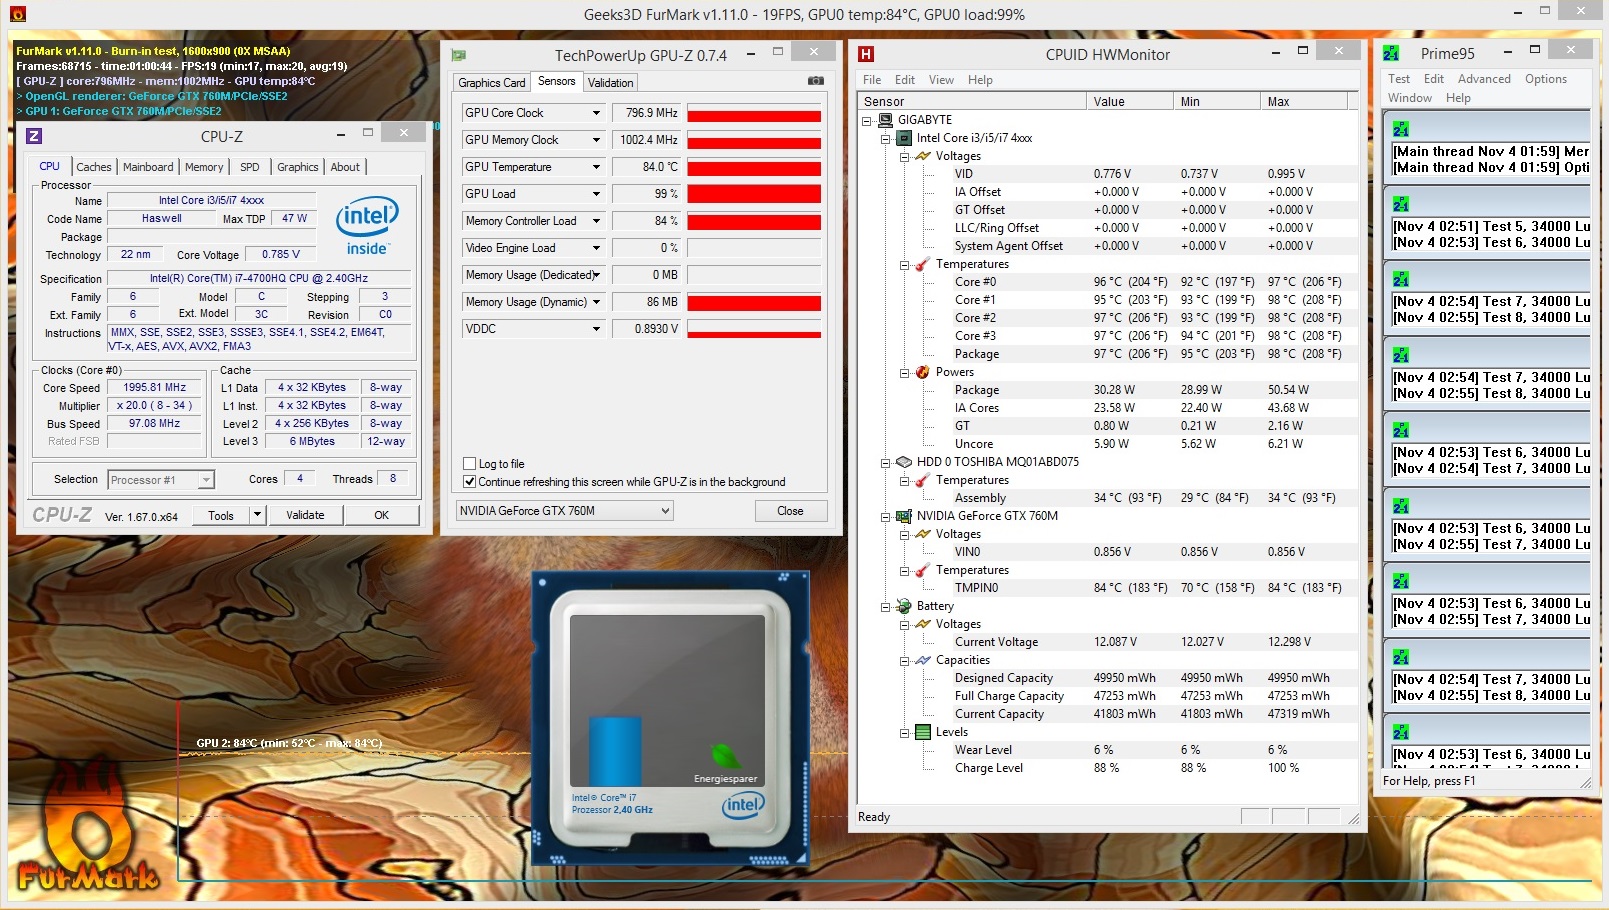Click the Max column header in HWMonitor

(x=1304, y=101)
